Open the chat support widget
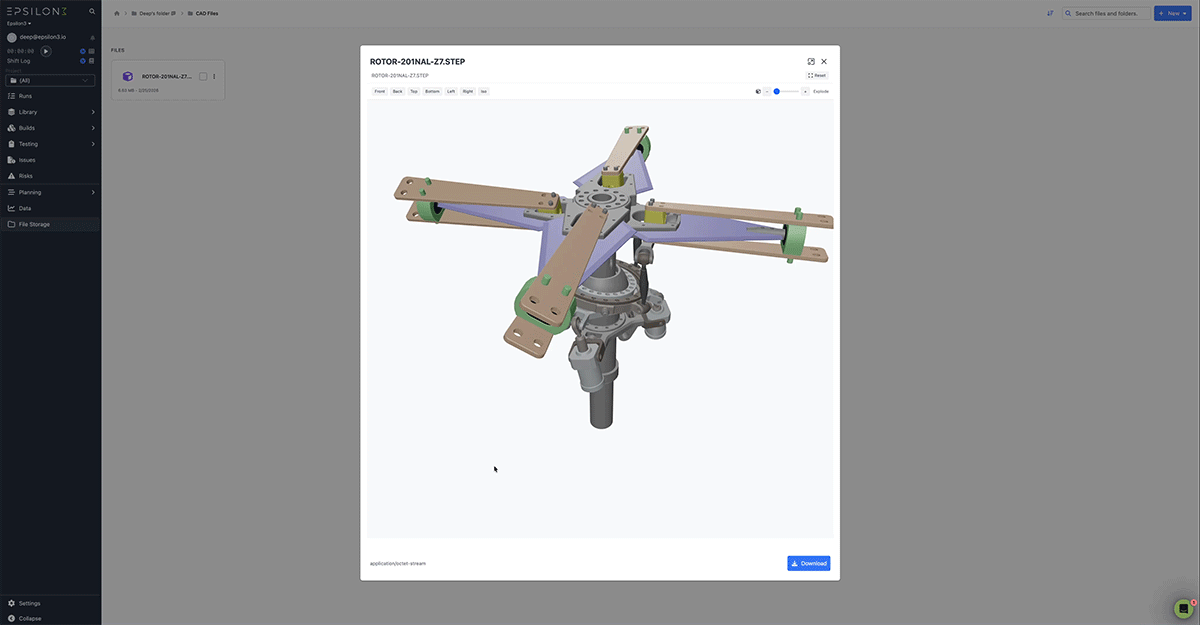This screenshot has width=1200, height=625. click(1183, 608)
